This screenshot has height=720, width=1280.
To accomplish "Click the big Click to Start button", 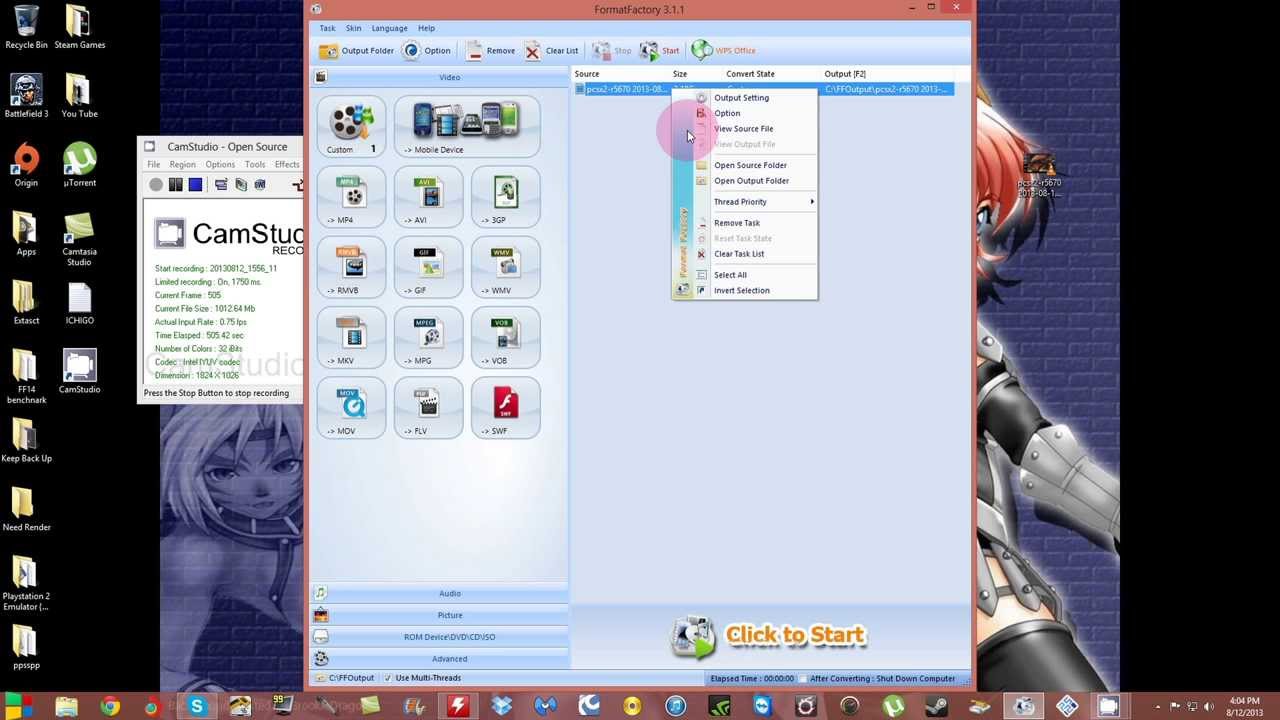I will (768, 637).
